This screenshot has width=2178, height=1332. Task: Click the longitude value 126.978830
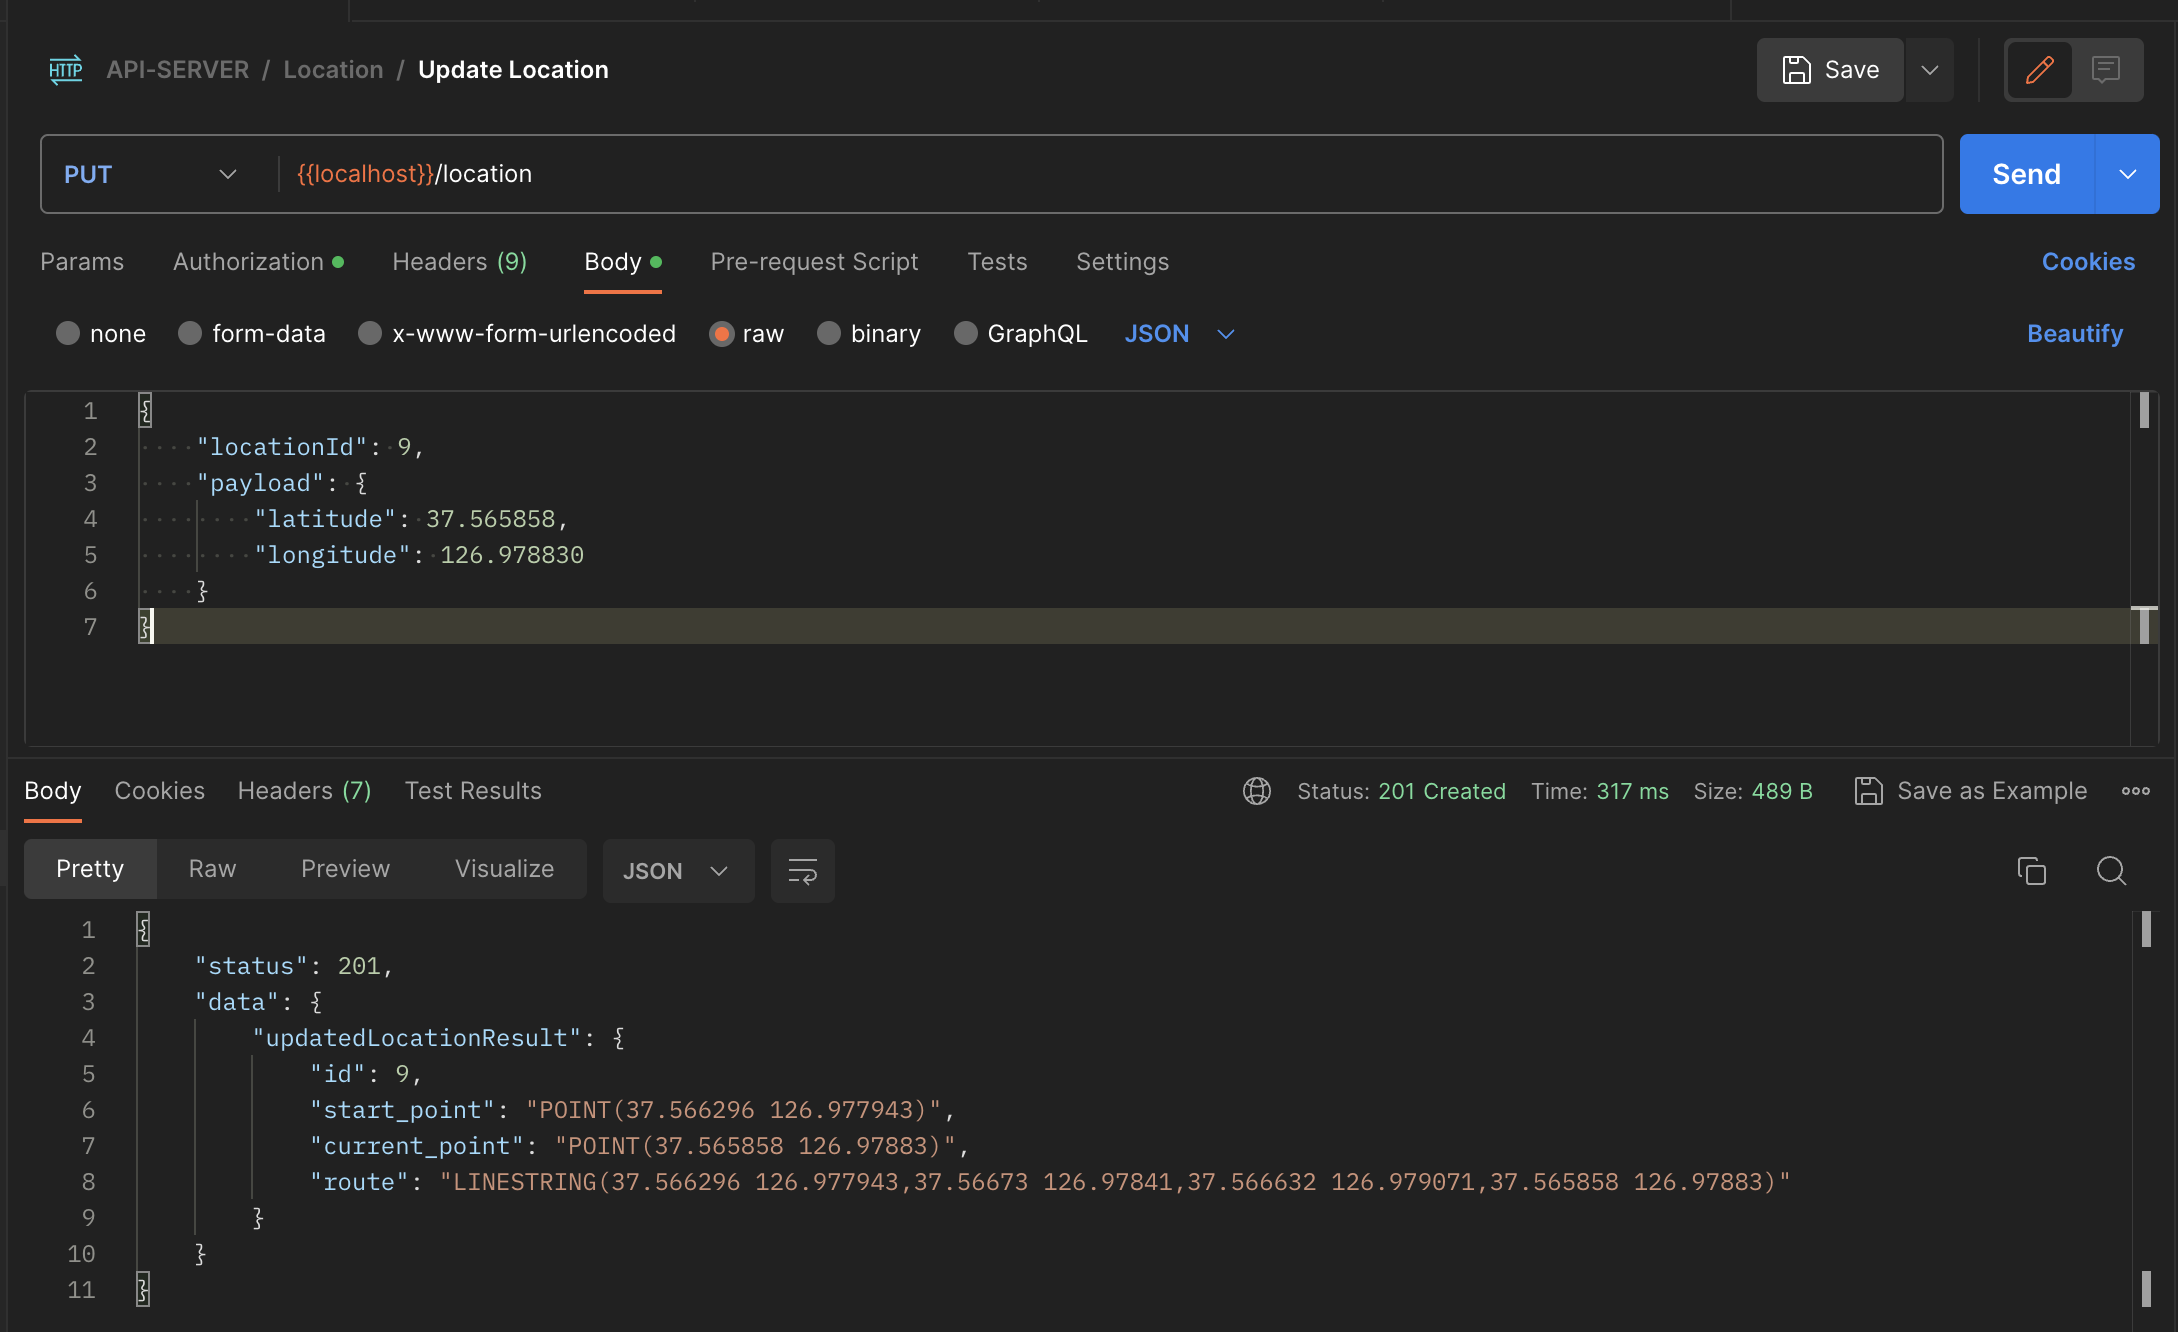(512, 555)
